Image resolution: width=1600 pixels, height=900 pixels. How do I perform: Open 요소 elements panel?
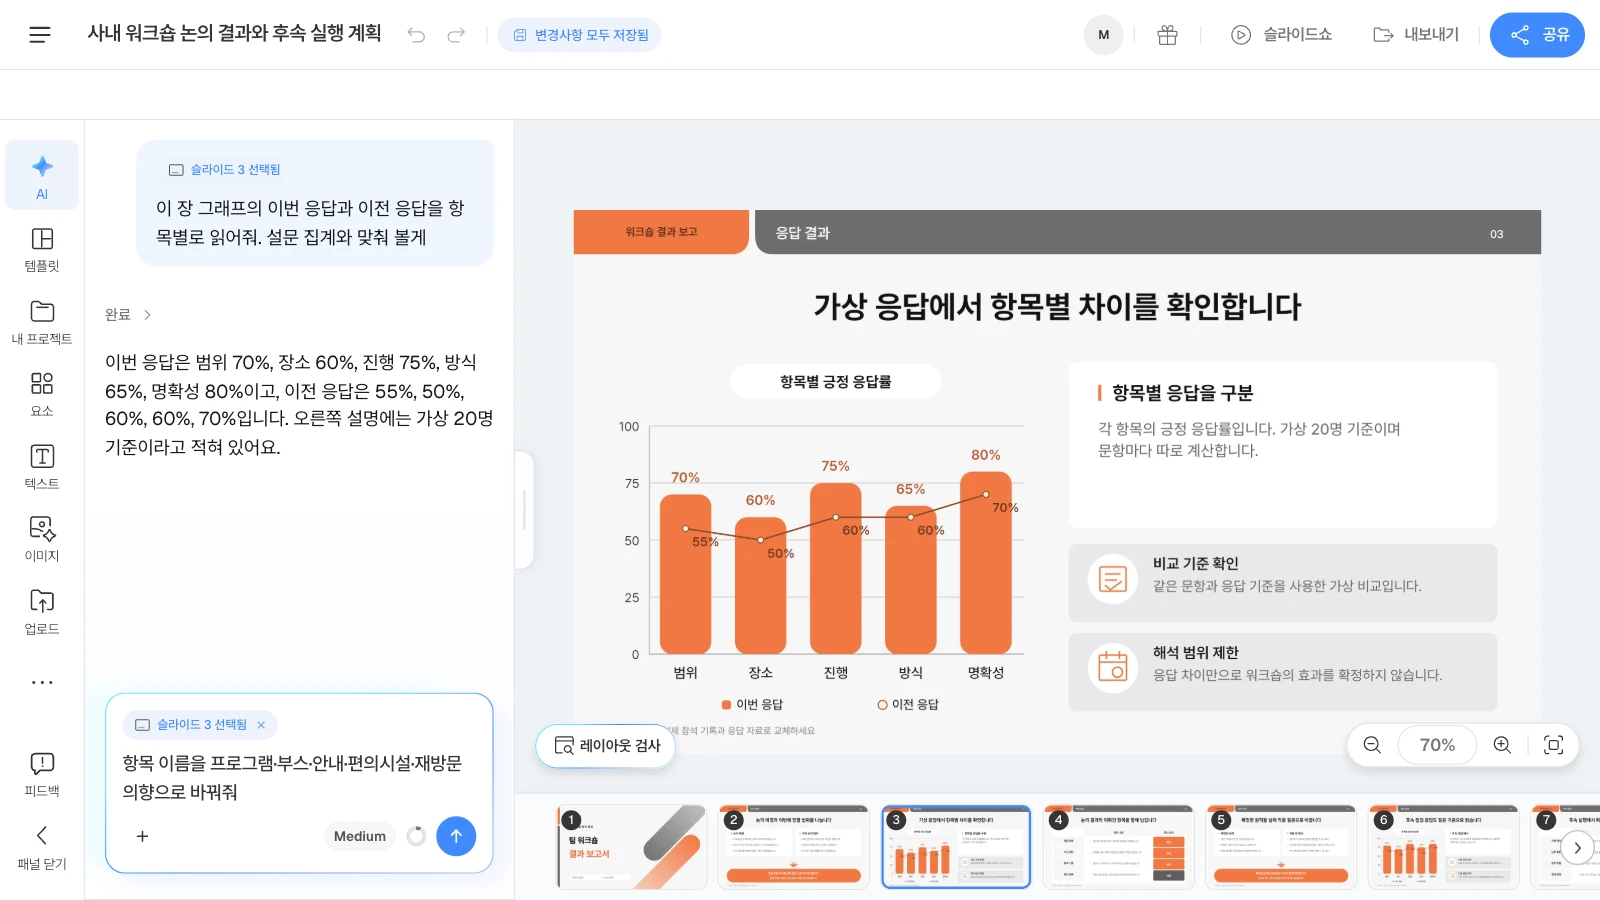coord(42,394)
